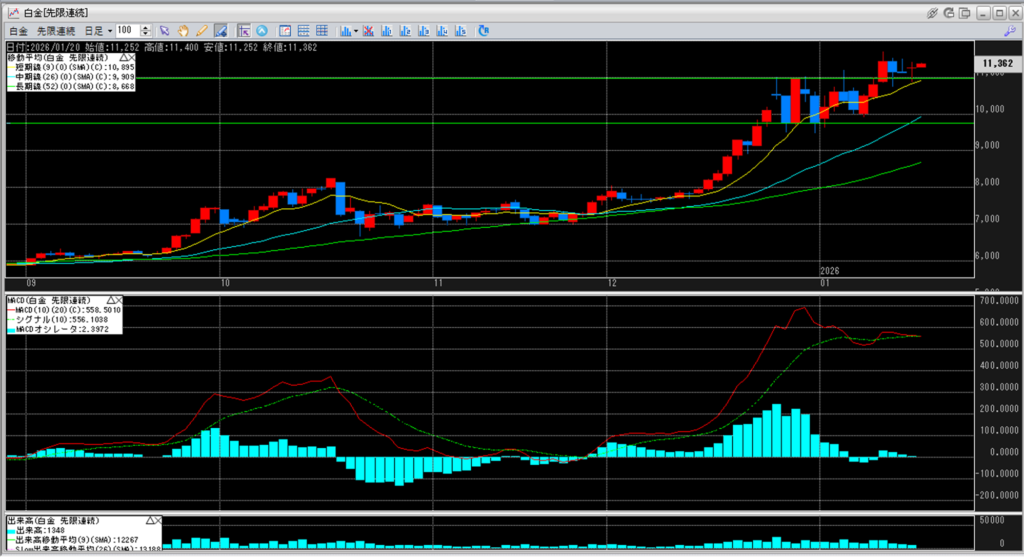The height and width of the screenshot is (557, 1024).
Task: Activate the hand pan tool
Action: coord(184,31)
